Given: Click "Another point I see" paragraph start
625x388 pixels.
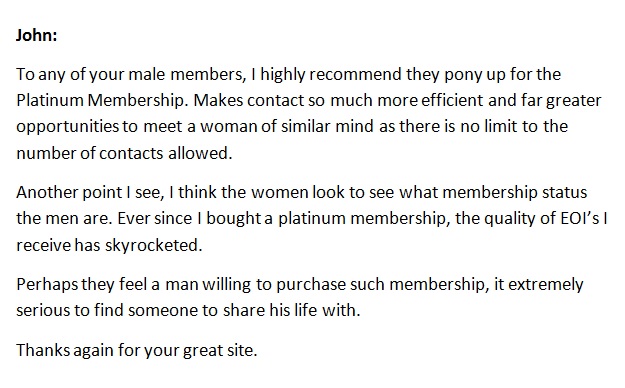Looking at the screenshot, I should coord(90,192).
